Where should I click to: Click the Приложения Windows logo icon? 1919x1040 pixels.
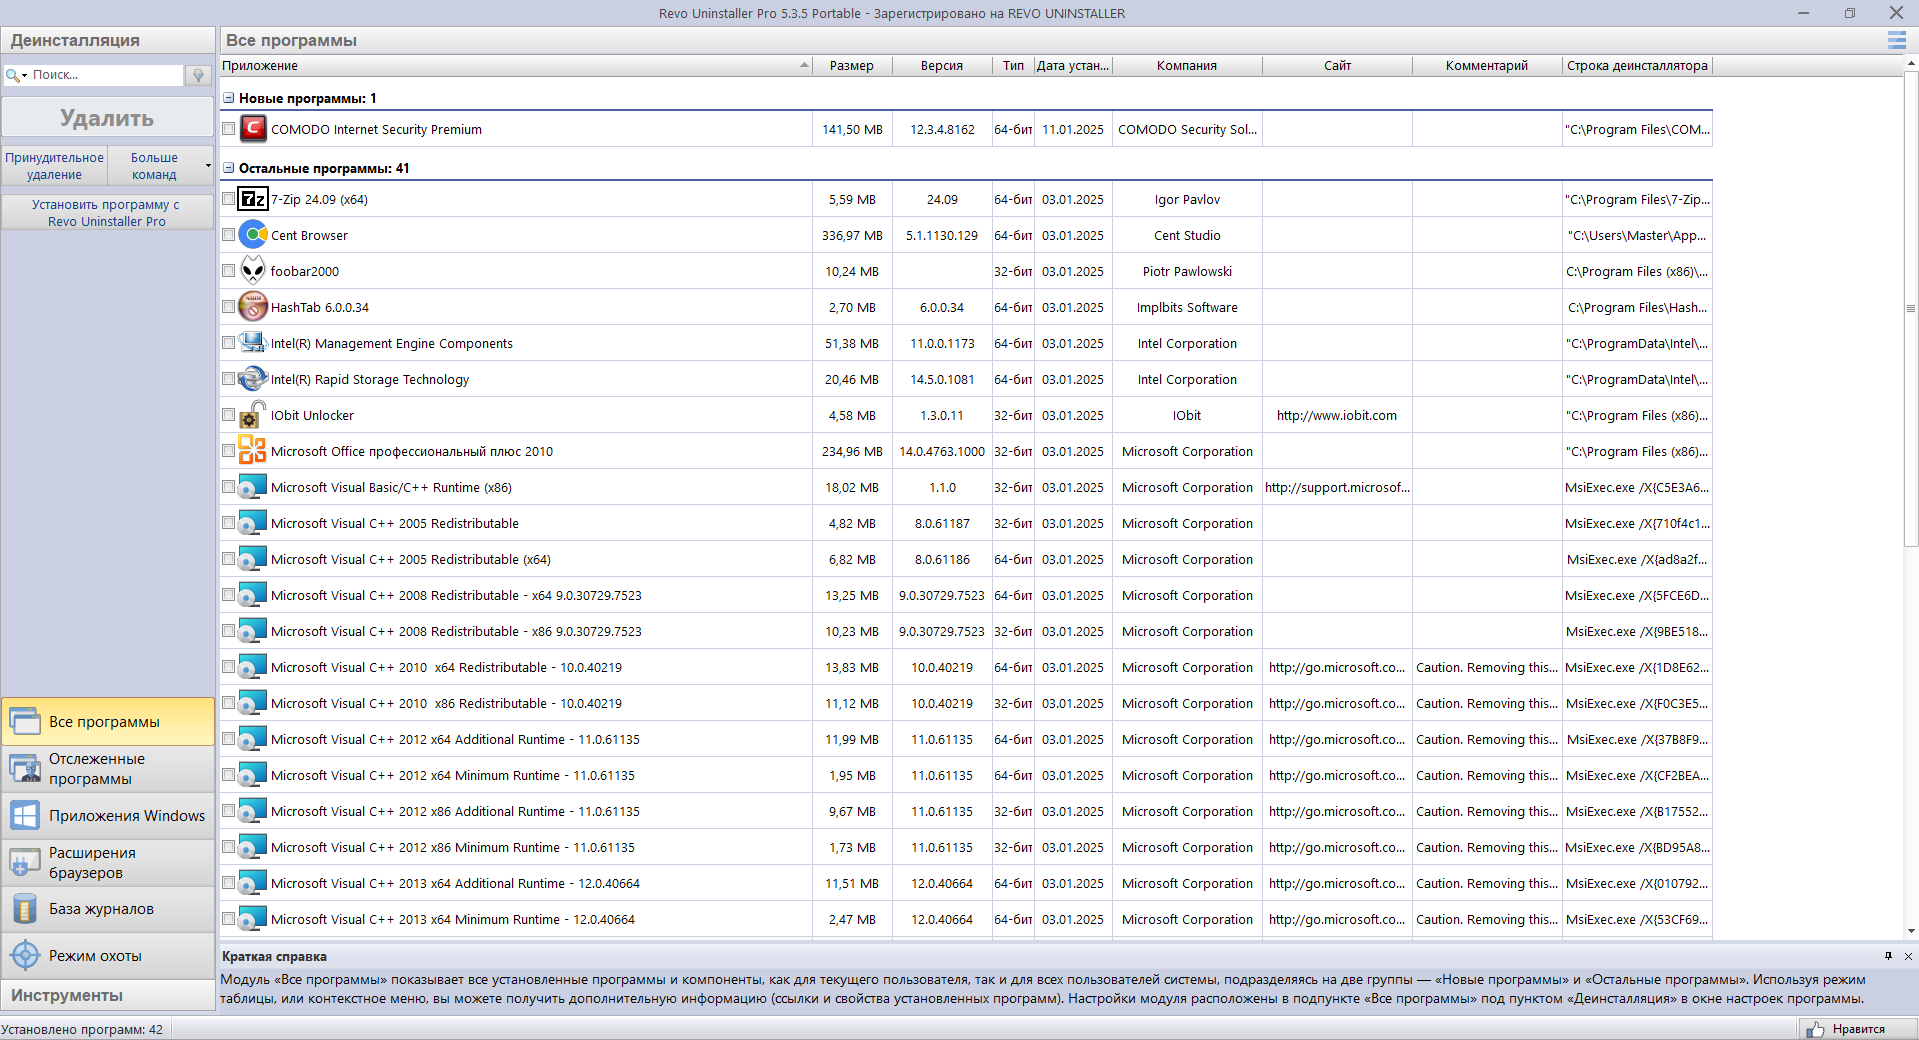click(x=25, y=815)
